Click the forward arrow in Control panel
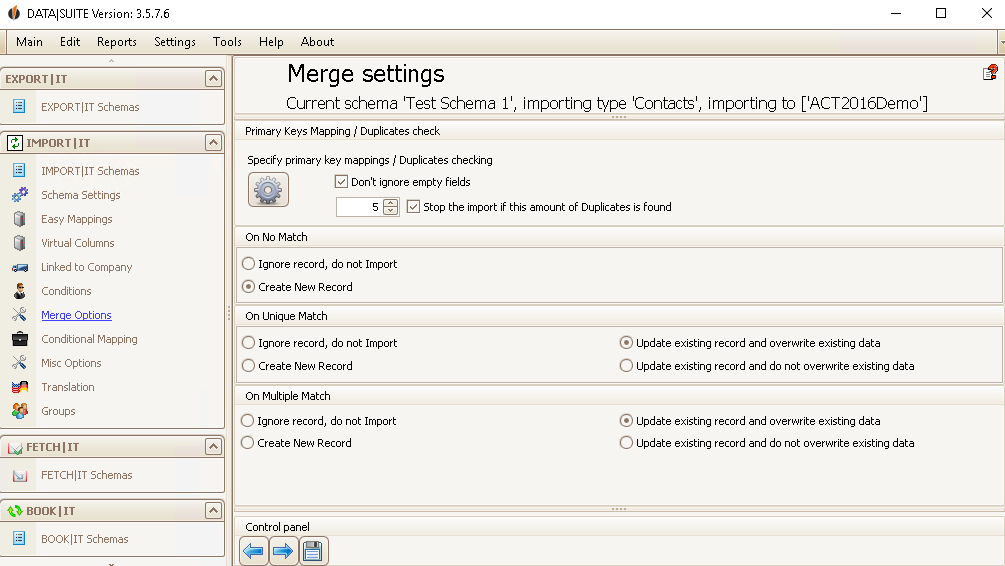Image resolution: width=1005 pixels, height=566 pixels. click(x=283, y=551)
